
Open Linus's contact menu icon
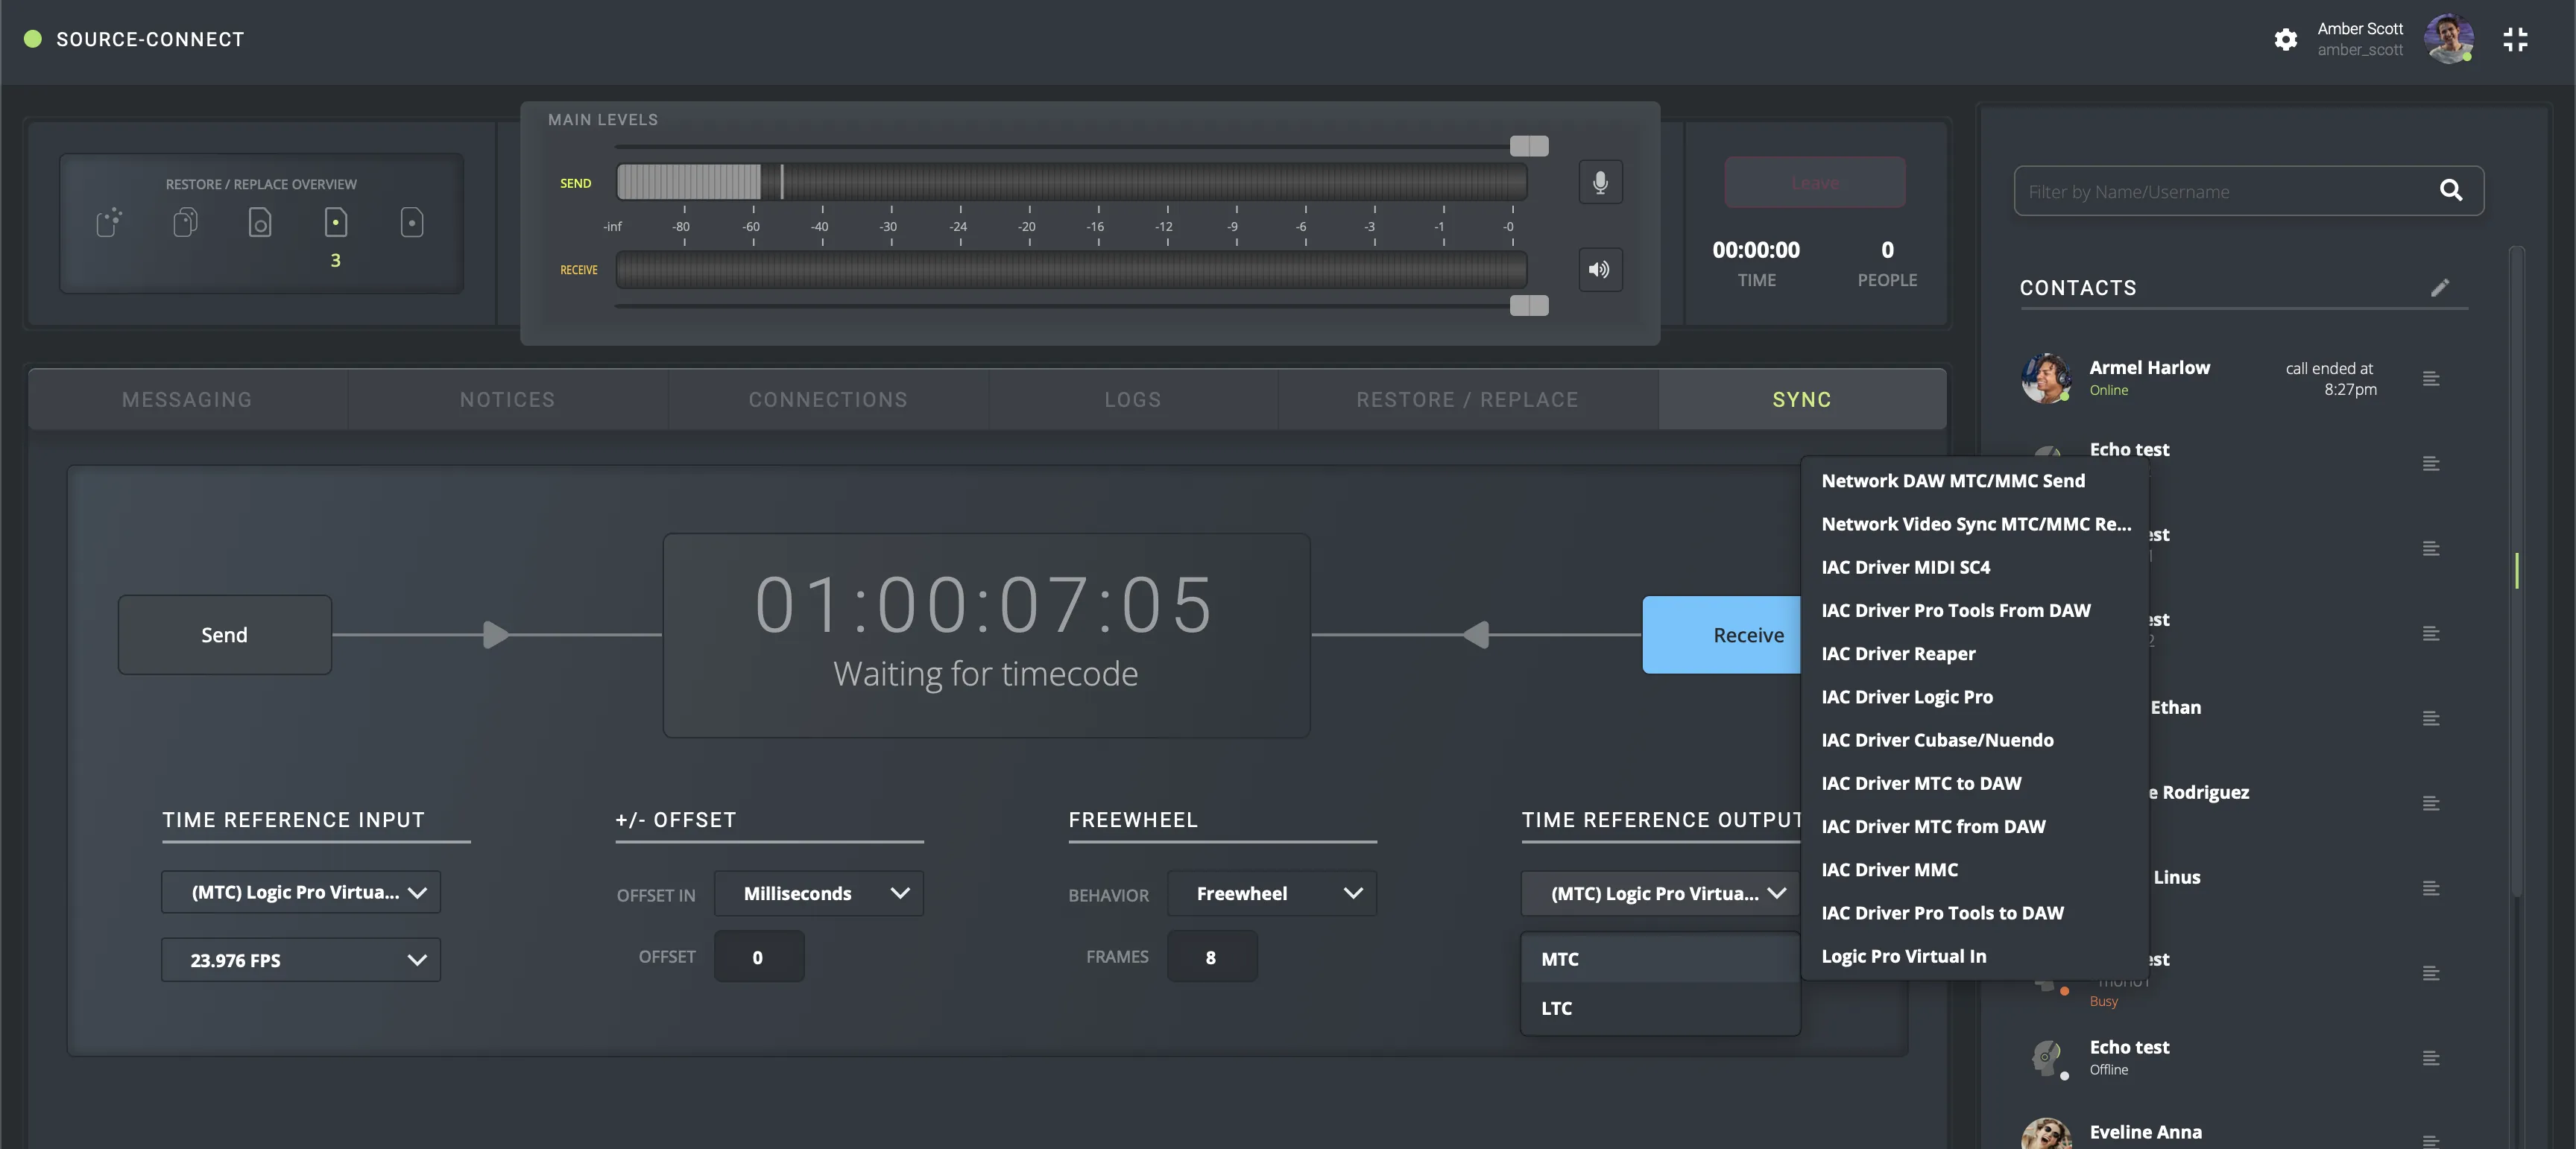[2431, 888]
